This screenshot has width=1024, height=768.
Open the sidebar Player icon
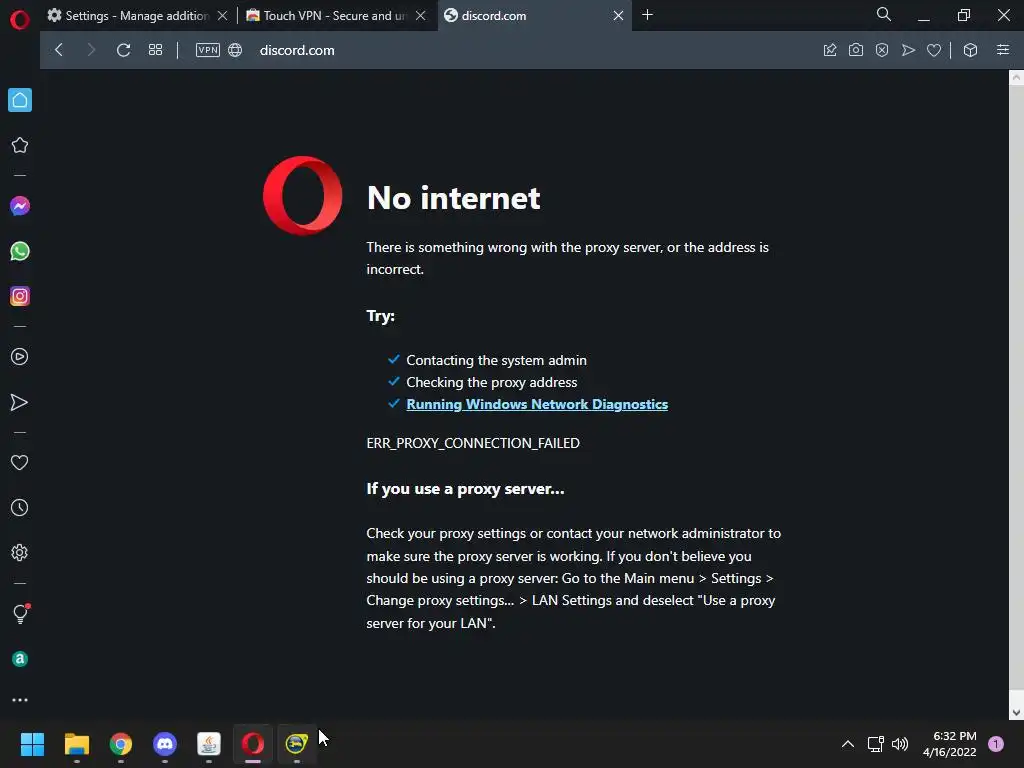pos(20,357)
